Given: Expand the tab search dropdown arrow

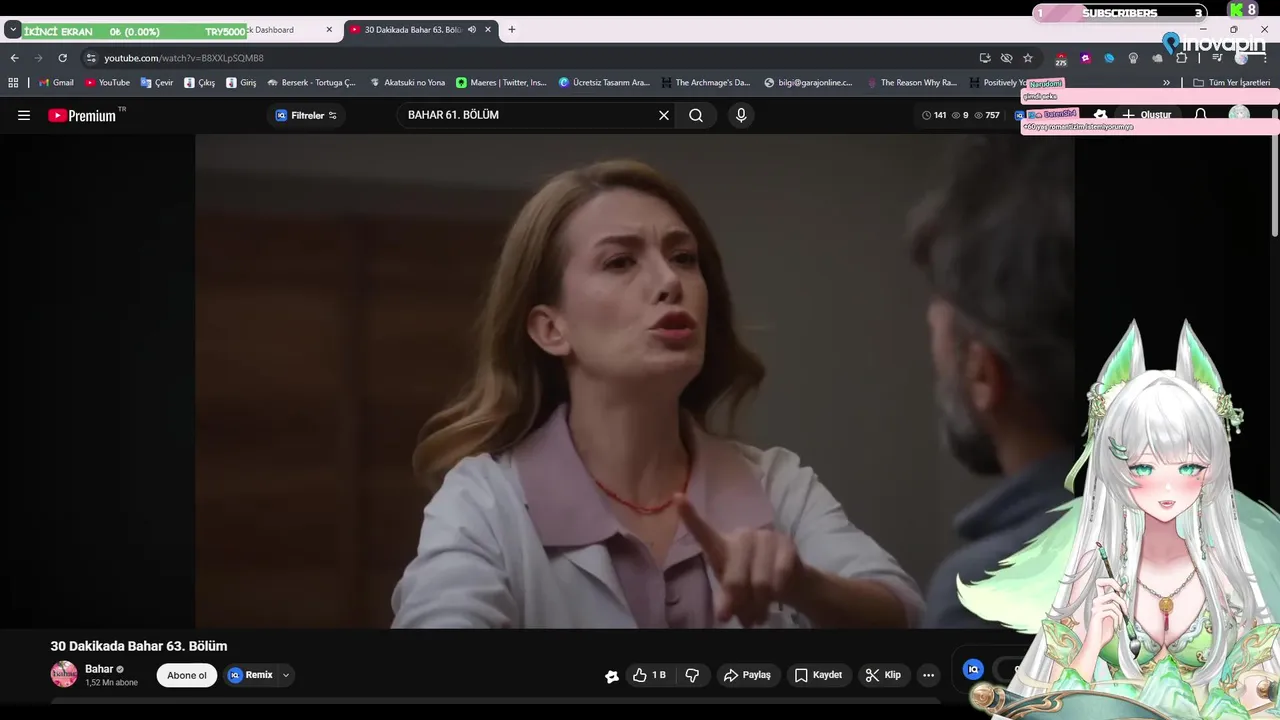Looking at the screenshot, I should (x=13, y=30).
